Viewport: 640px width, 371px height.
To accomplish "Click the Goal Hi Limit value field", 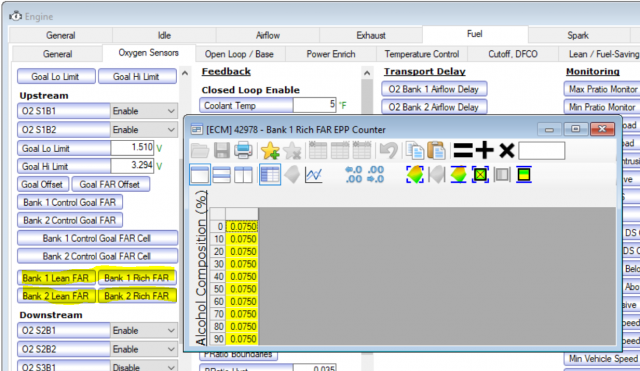I will [132, 165].
